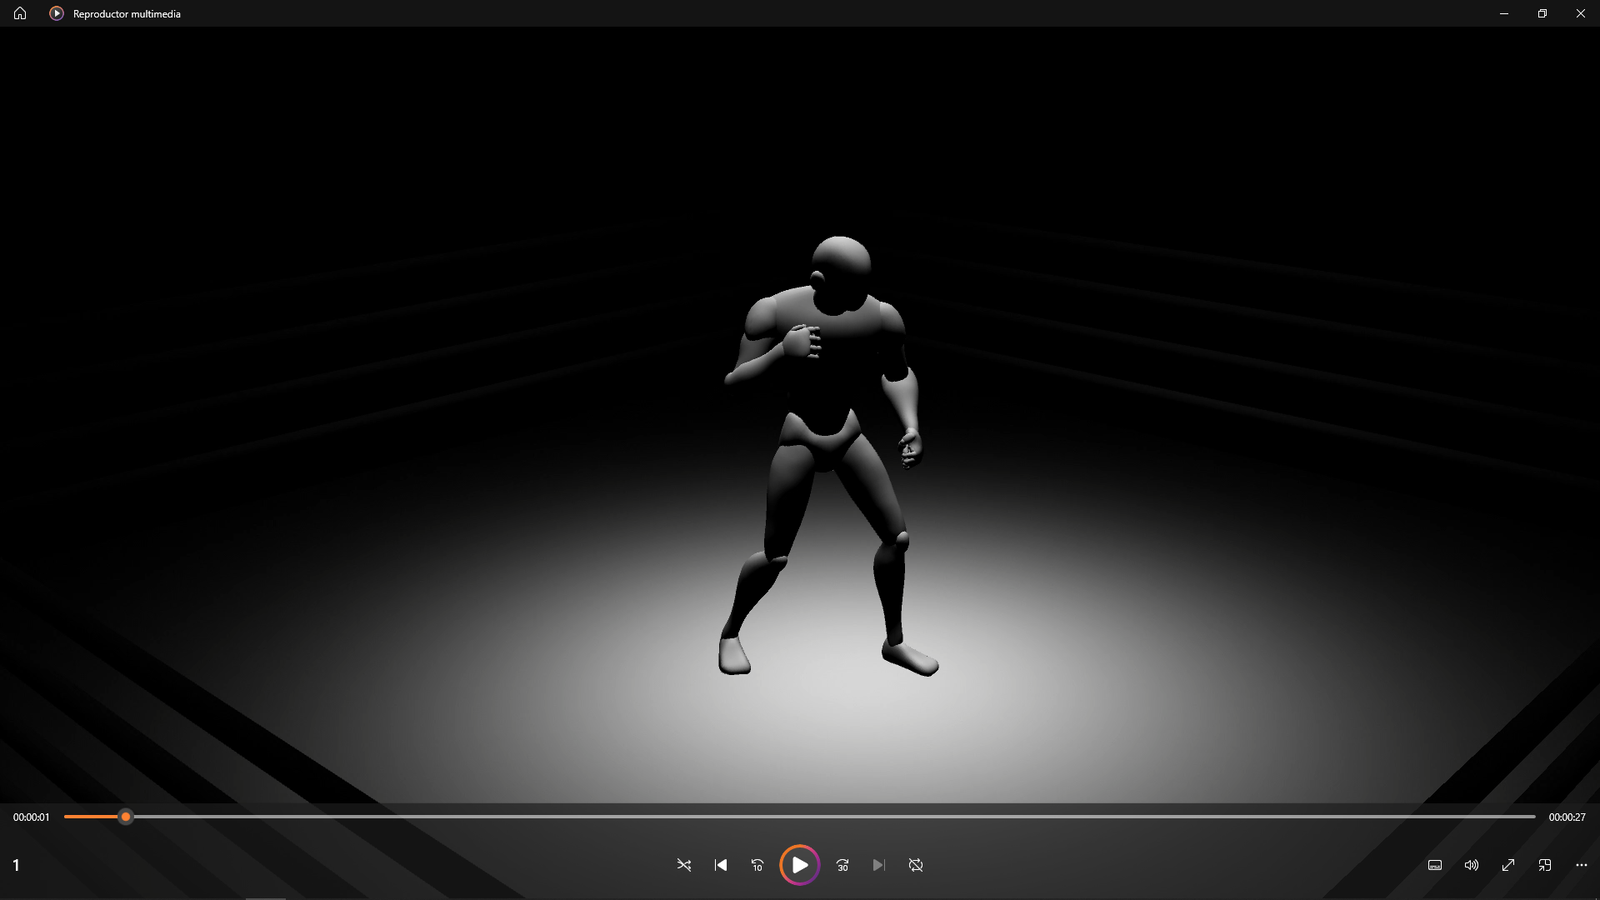Click the orange seek bar thumb

click(125, 817)
